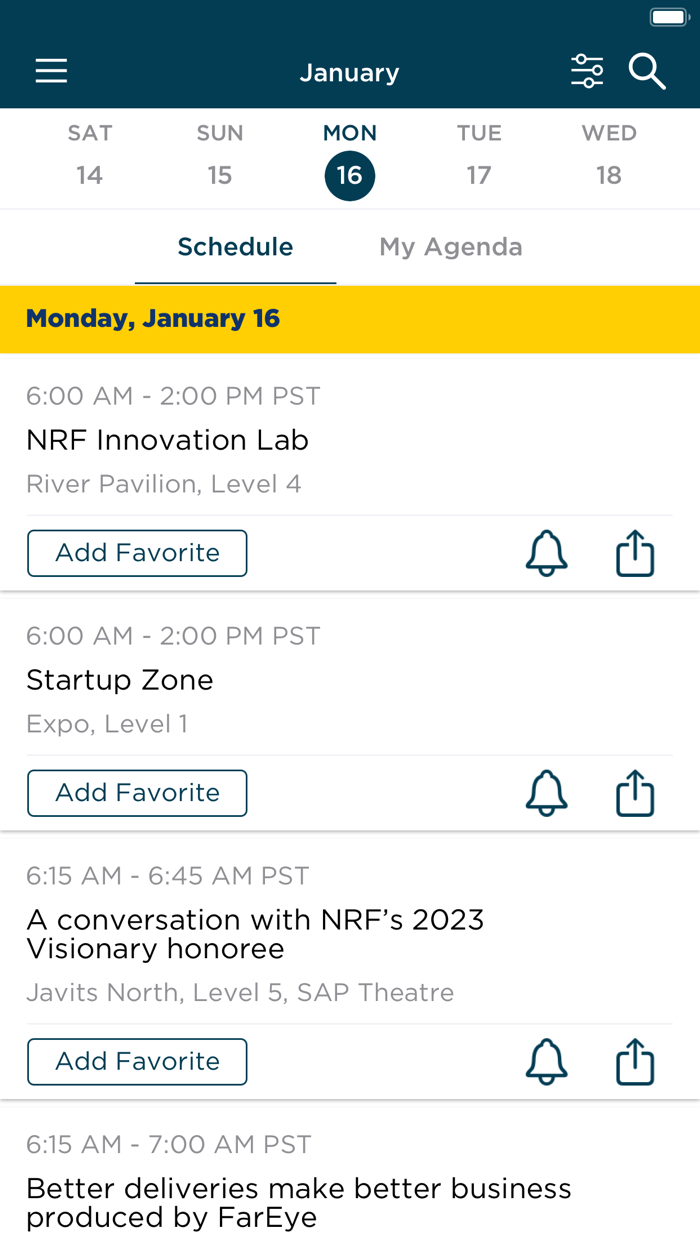Set a reminder bell for NRF Innovation Lab

(546, 553)
